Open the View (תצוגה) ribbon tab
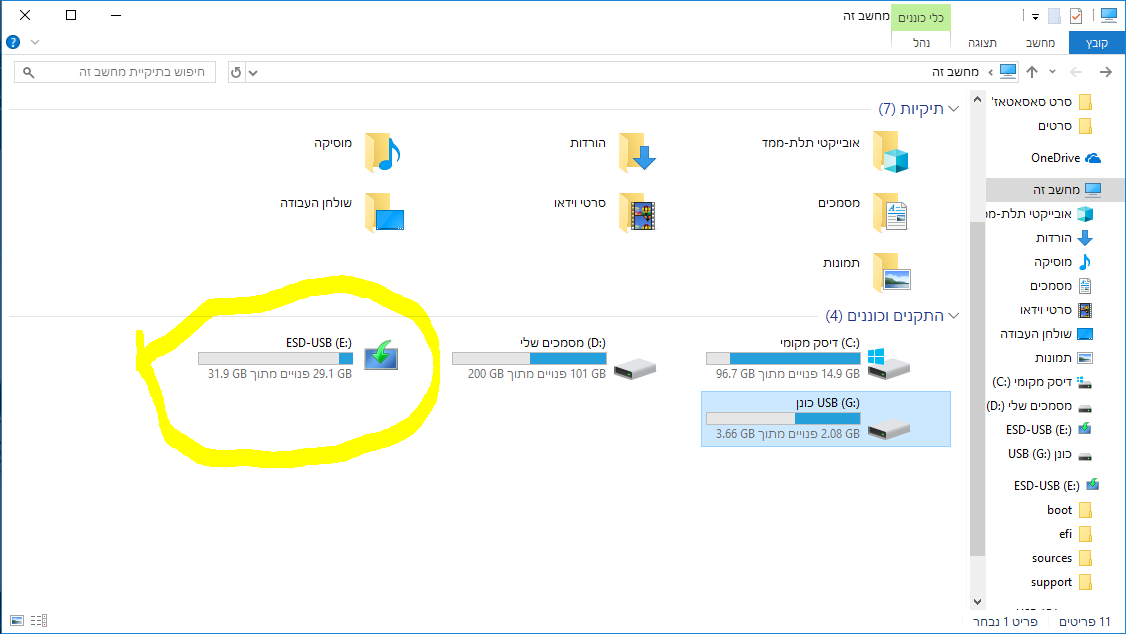 click(x=982, y=43)
